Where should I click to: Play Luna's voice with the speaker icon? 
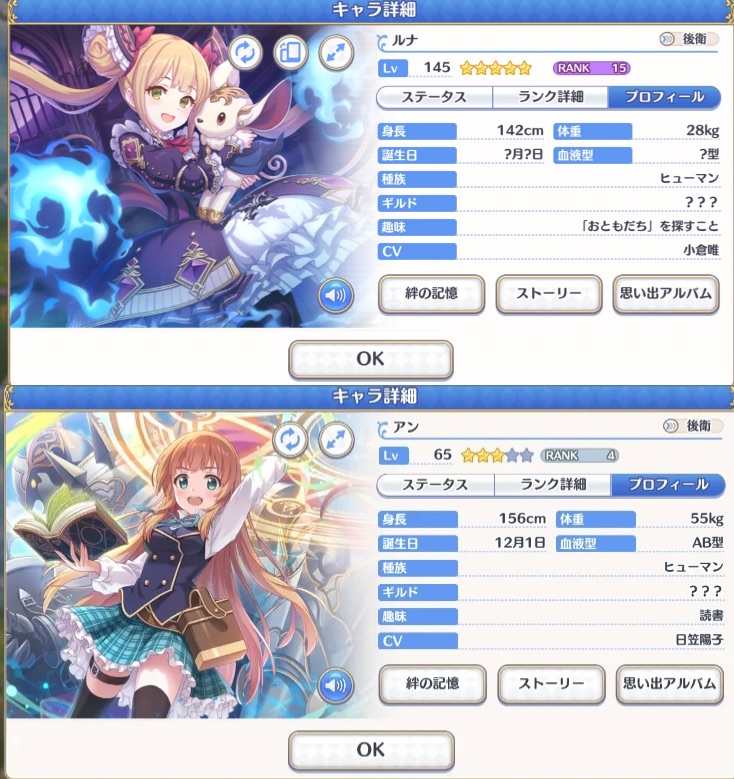(x=336, y=296)
